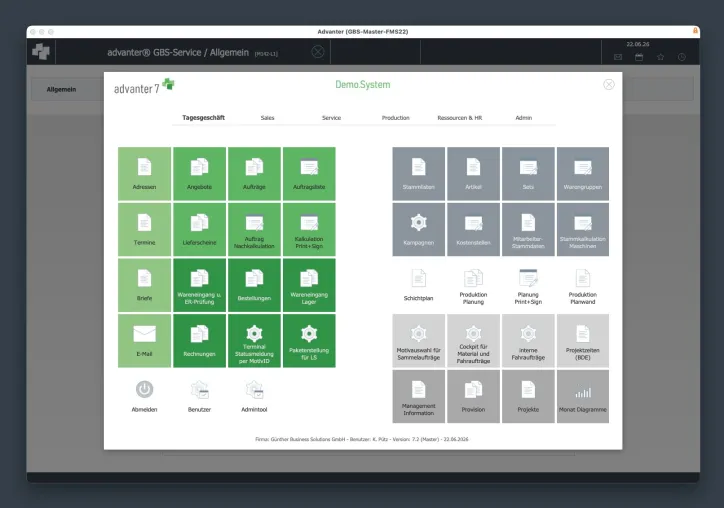
Task: Open the Angebote tile
Action: [x=199, y=174]
